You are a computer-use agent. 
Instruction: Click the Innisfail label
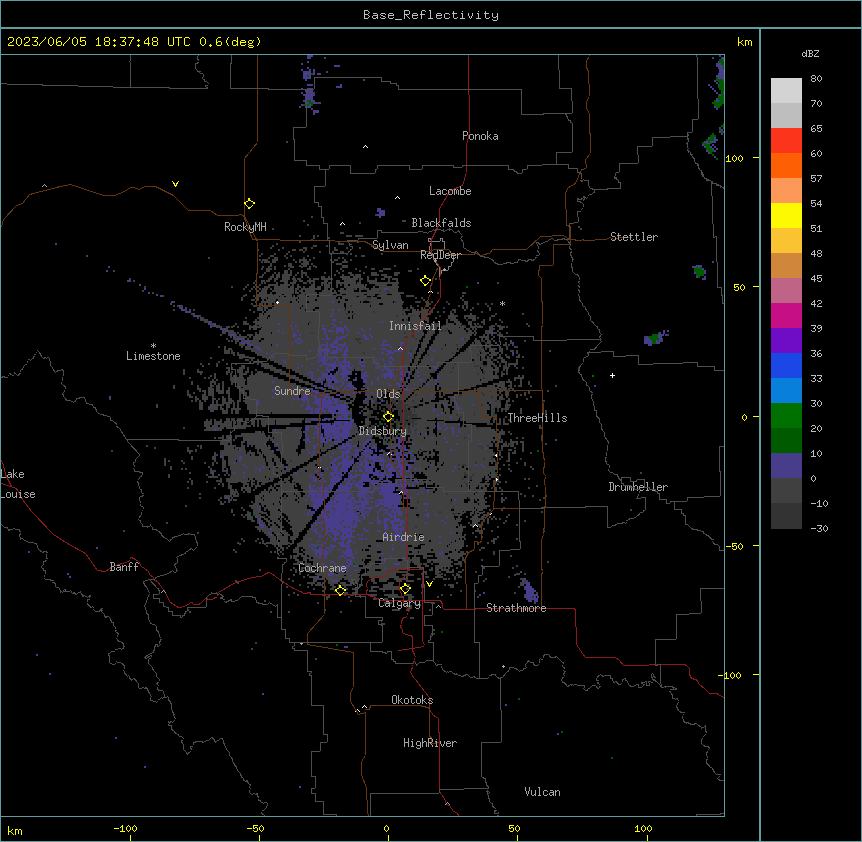click(x=415, y=326)
